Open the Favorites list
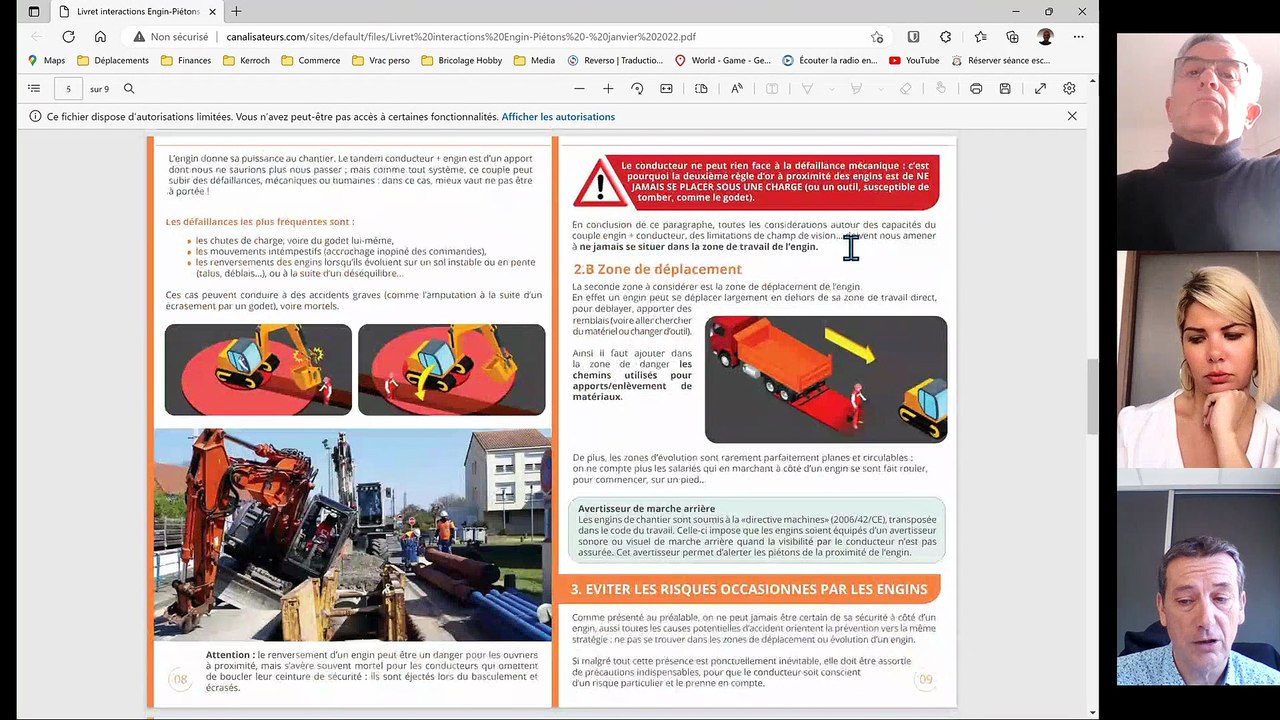 (x=980, y=37)
